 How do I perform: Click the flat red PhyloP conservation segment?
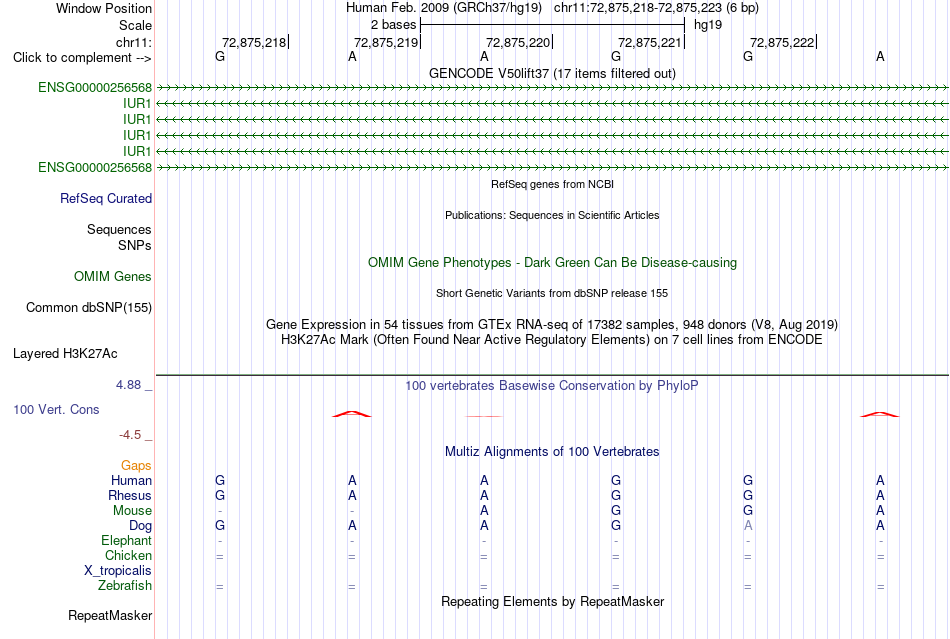coord(483,417)
